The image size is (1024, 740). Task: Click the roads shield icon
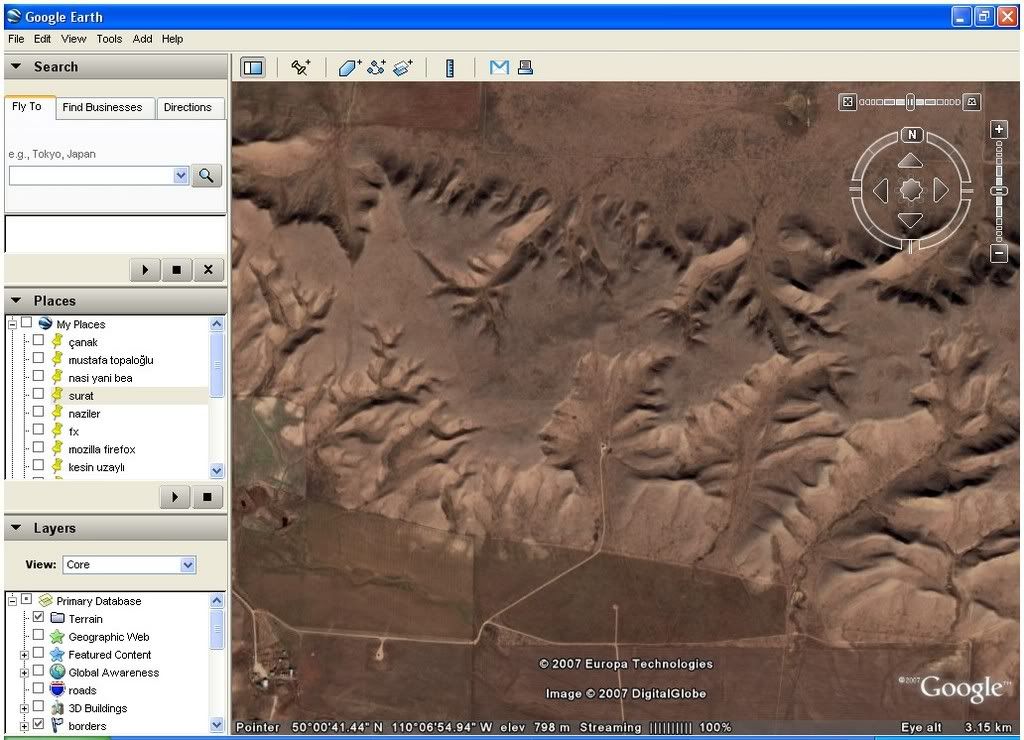[57, 690]
